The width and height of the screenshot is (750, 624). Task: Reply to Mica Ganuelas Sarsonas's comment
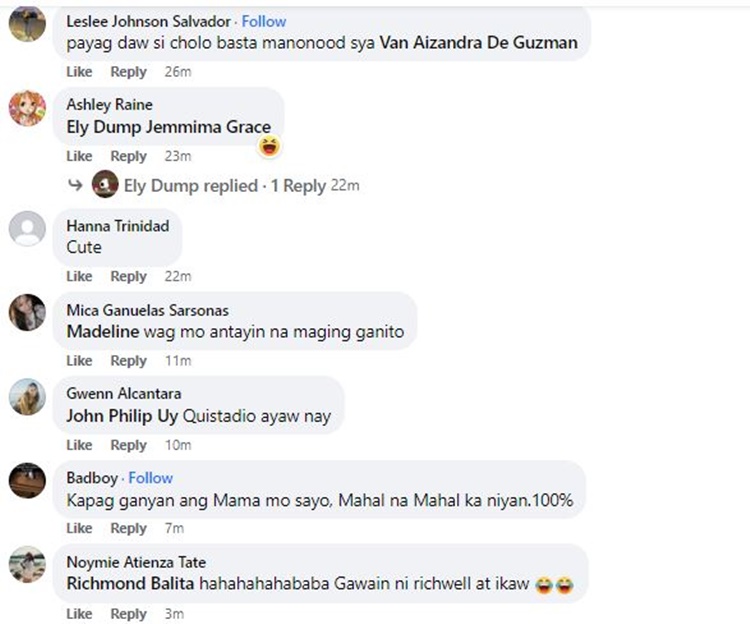point(128,360)
